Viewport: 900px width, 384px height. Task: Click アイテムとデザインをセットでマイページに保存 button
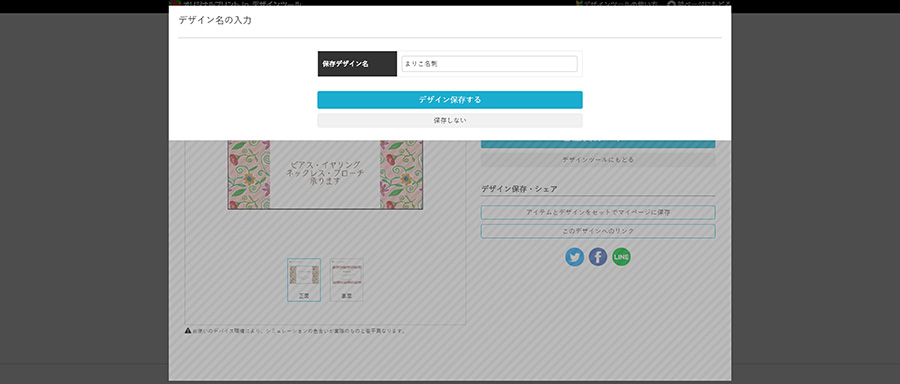pos(598,212)
